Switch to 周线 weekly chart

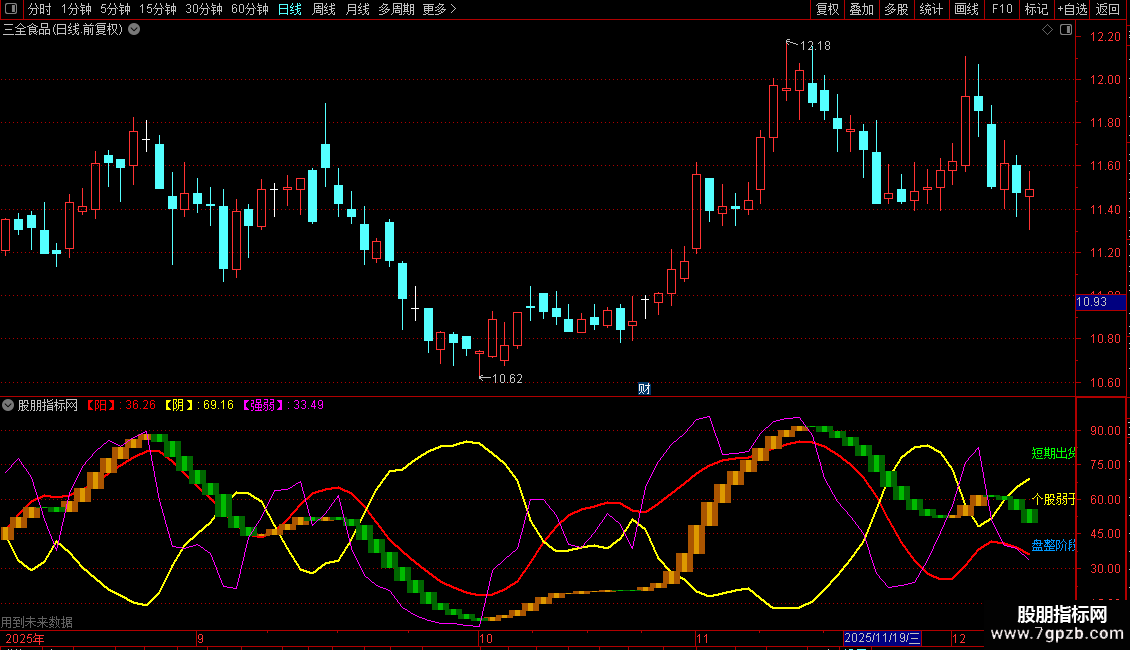point(324,9)
